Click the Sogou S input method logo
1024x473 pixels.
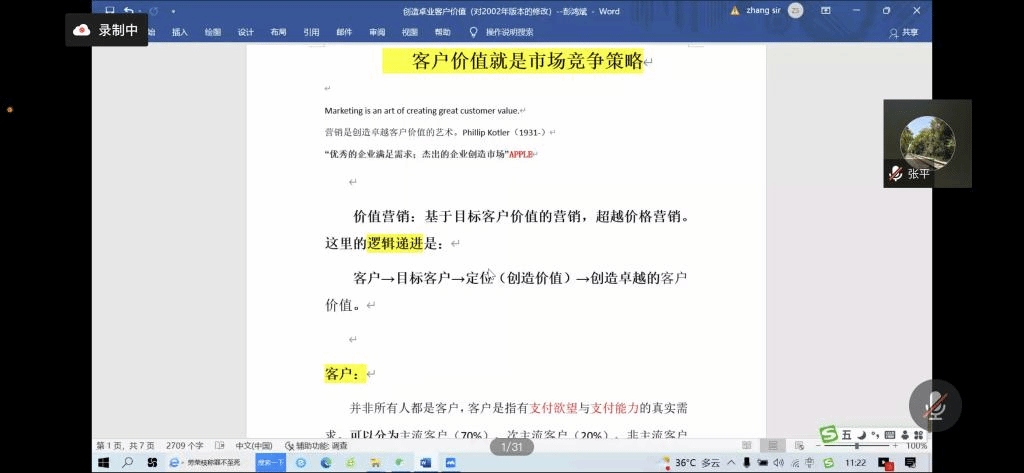829,434
